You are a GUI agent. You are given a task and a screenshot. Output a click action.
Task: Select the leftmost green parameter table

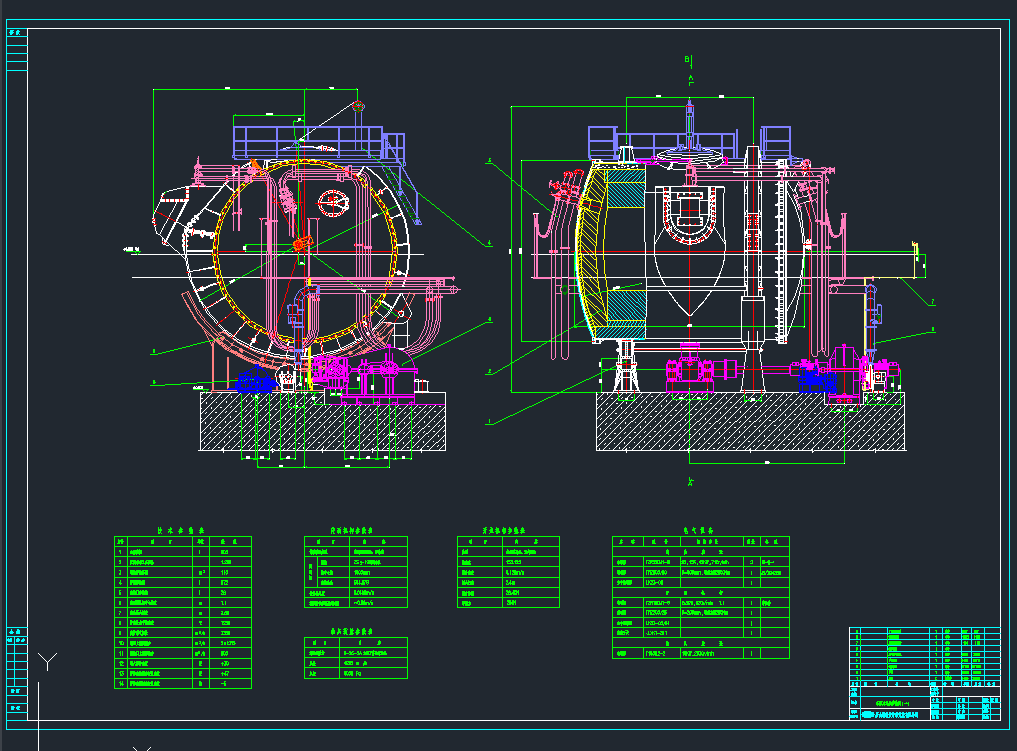click(x=183, y=612)
